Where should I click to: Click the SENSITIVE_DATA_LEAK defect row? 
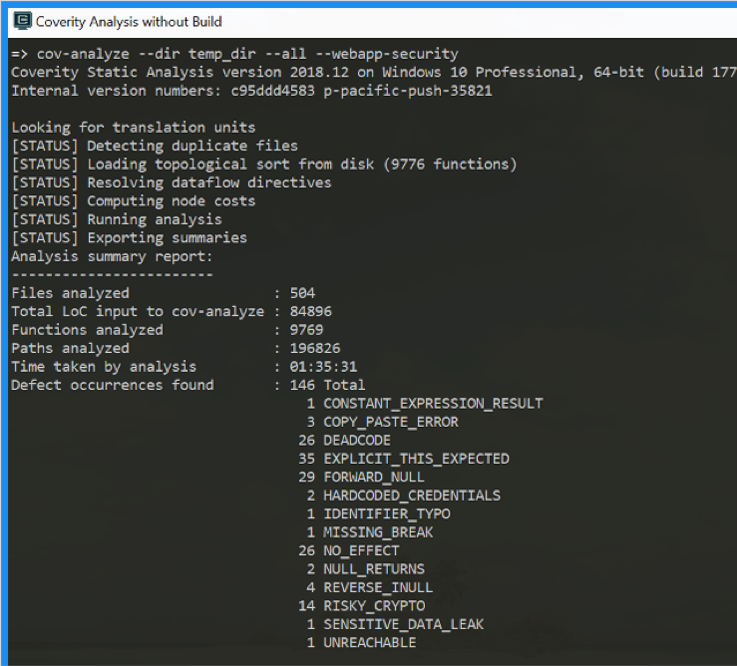(x=395, y=624)
